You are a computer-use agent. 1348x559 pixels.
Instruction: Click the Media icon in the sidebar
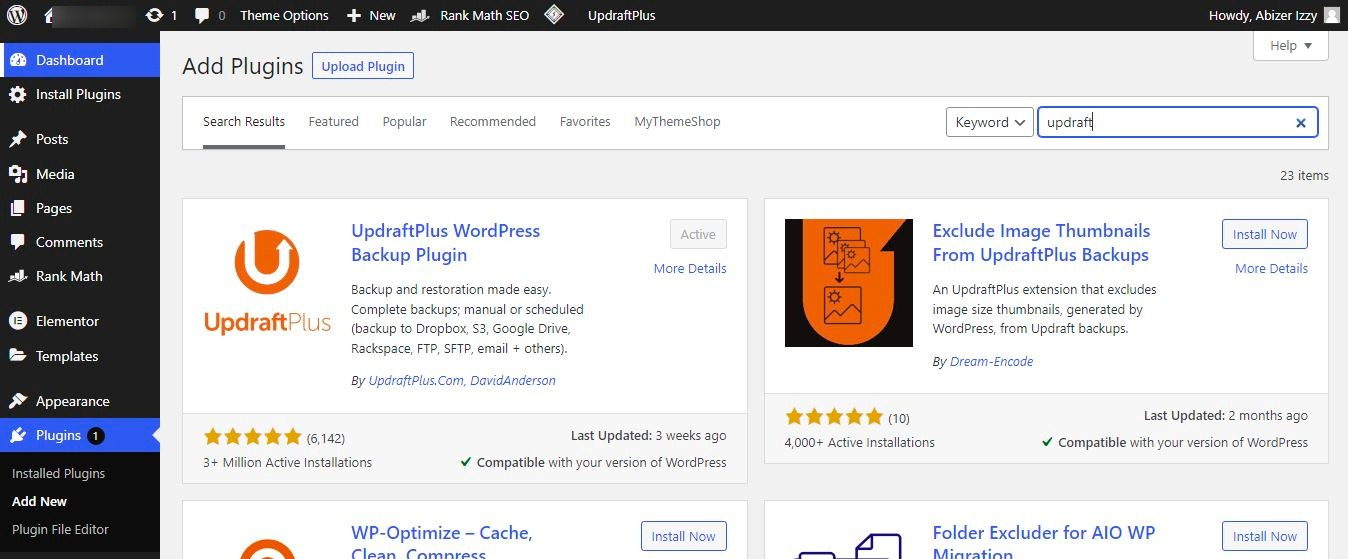tap(18, 174)
